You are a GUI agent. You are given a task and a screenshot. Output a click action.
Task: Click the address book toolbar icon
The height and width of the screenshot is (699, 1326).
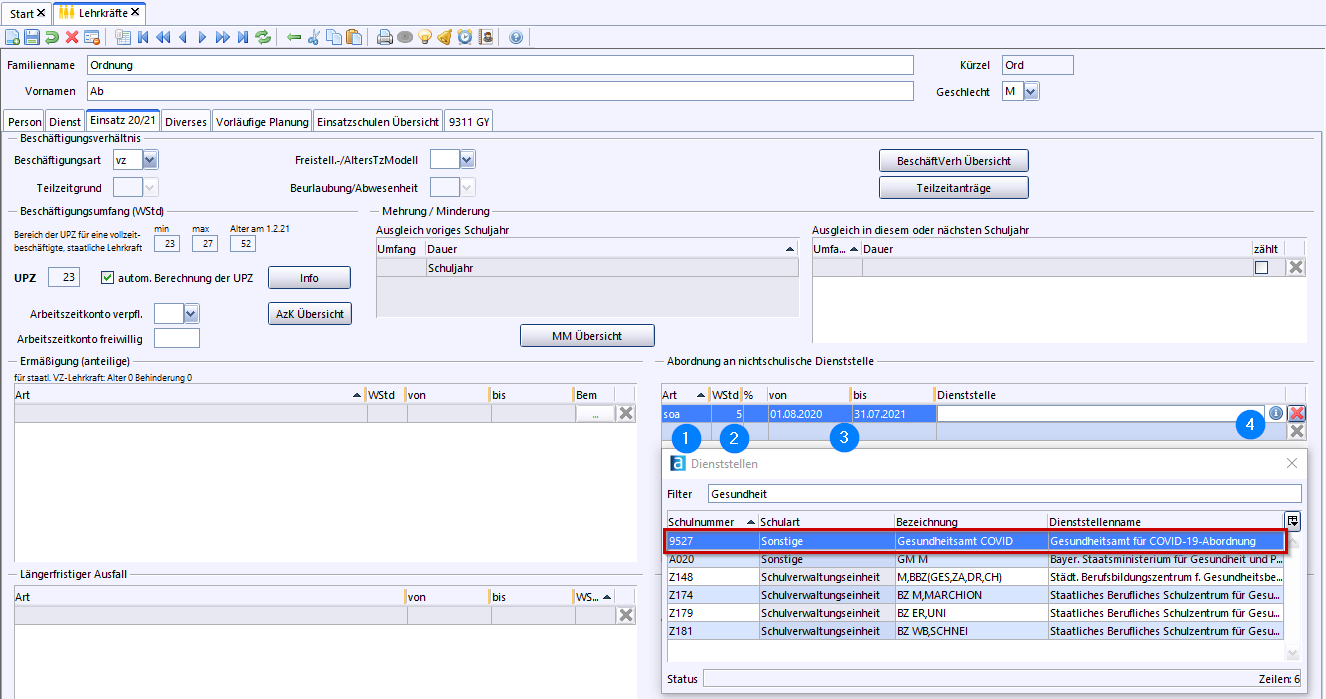[486, 38]
